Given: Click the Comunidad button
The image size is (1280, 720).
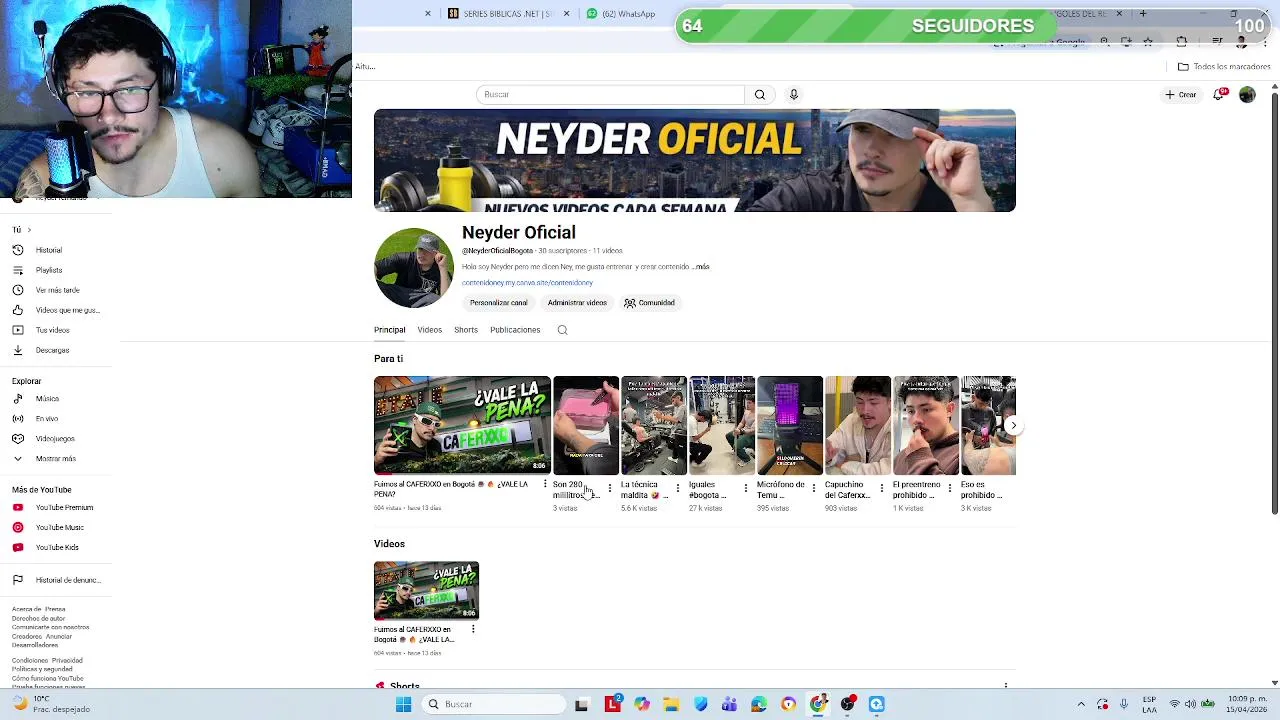Looking at the screenshot, I should pyautogui.click(x=650, y=303).
